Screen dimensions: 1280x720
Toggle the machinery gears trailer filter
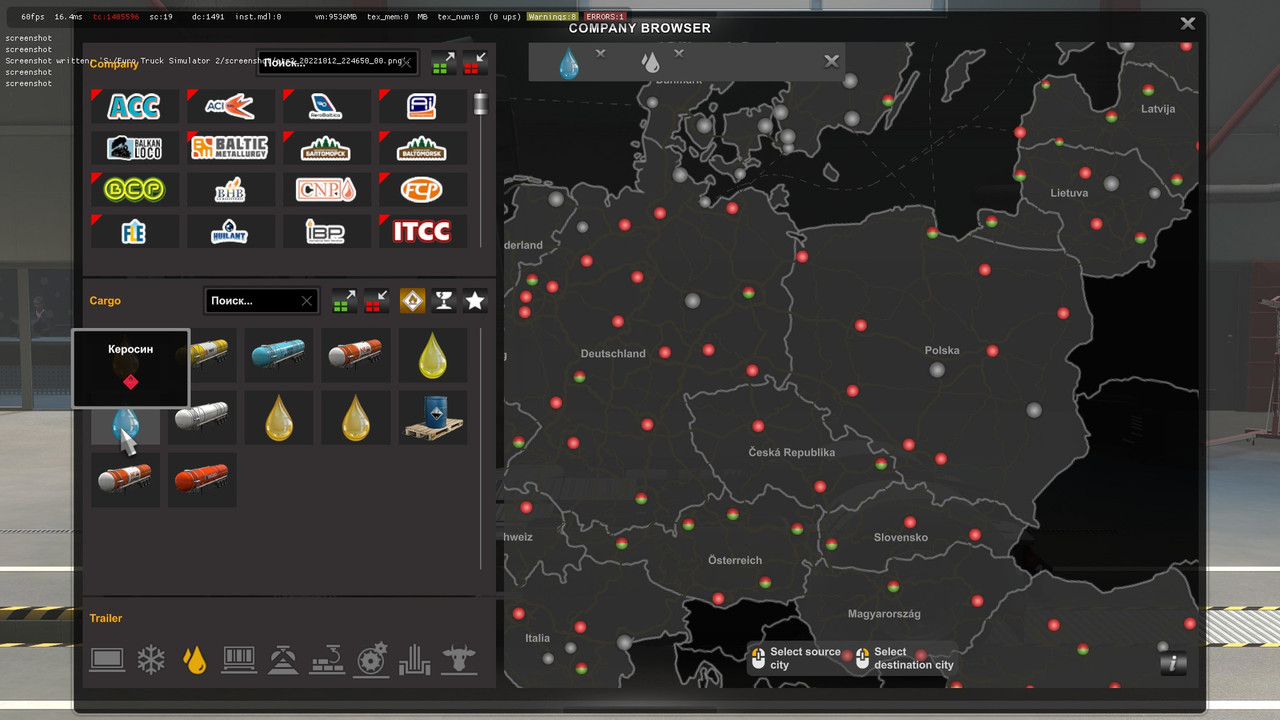pyautogui.click(x=371, y=660)
